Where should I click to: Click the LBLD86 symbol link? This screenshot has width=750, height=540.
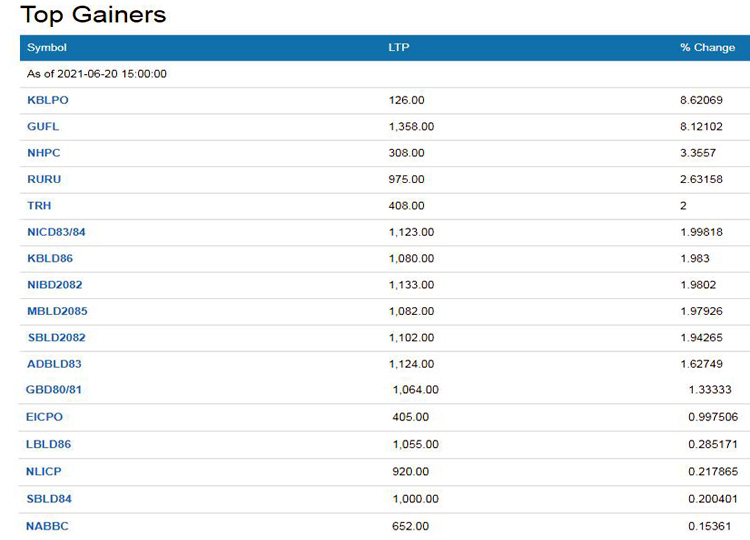click(x=48, y=444)
